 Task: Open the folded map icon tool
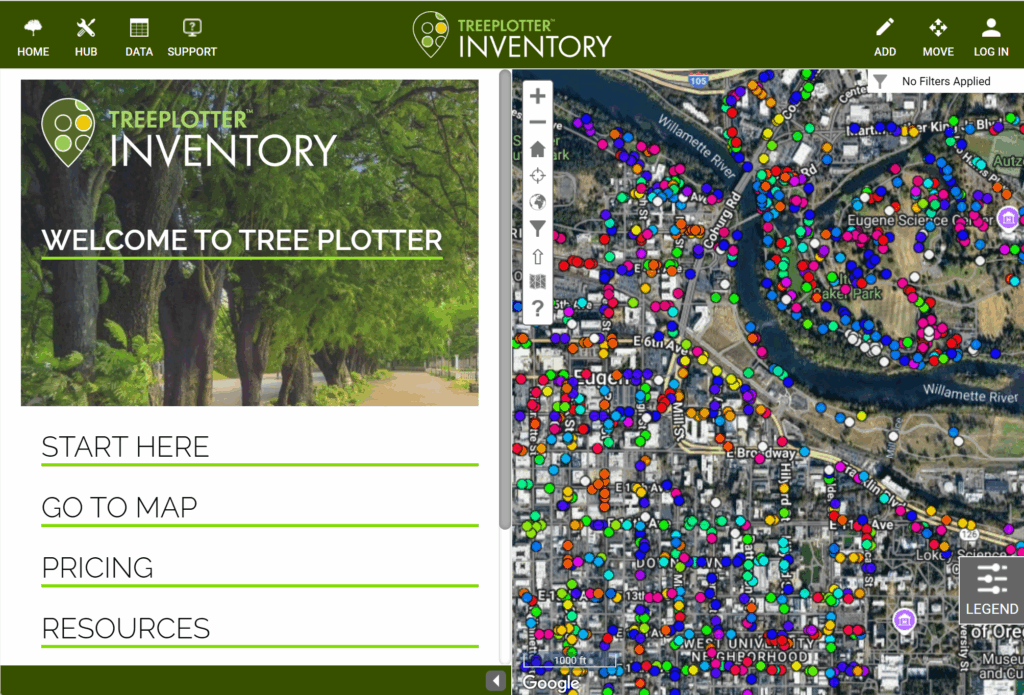[x=537, y=282]
